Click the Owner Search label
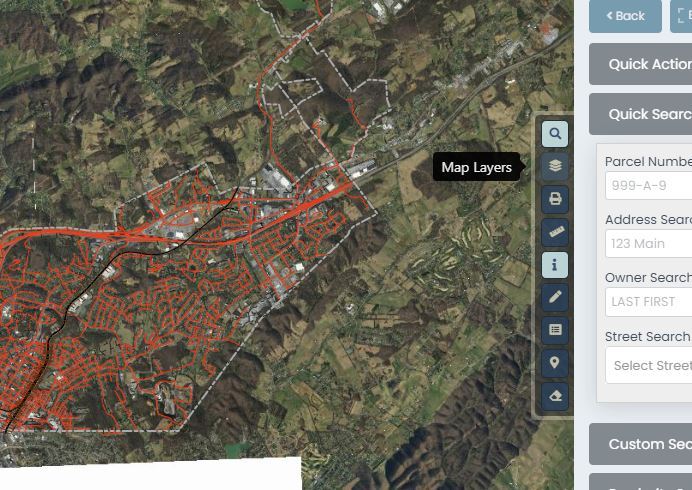Viewport: 692px width, 490px height. pos(648,278)
